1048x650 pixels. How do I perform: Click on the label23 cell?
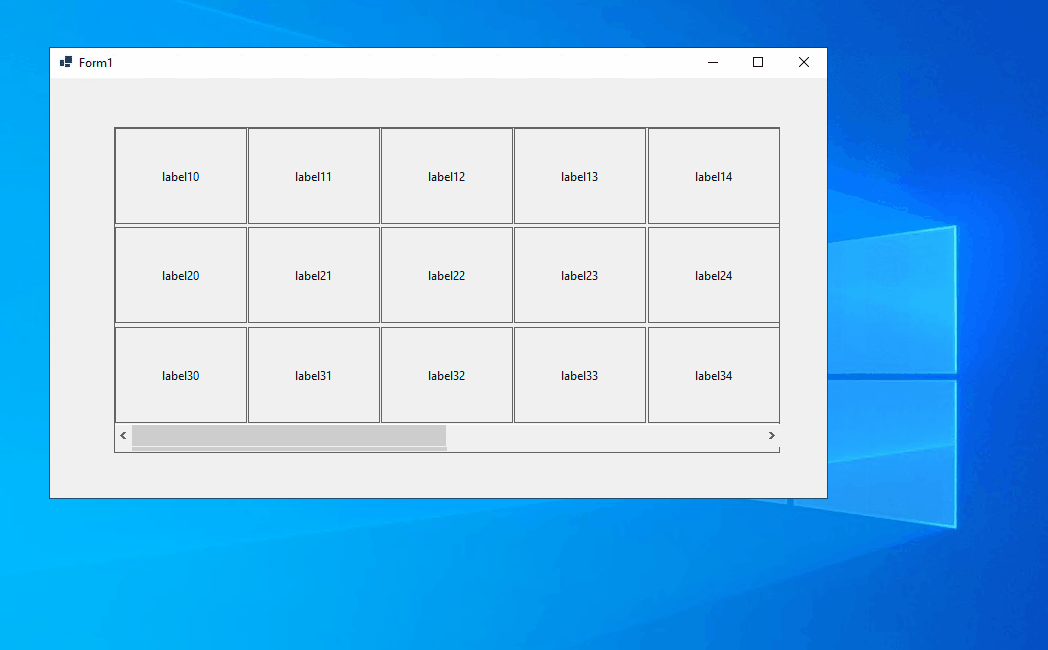(x=579, y=275)
